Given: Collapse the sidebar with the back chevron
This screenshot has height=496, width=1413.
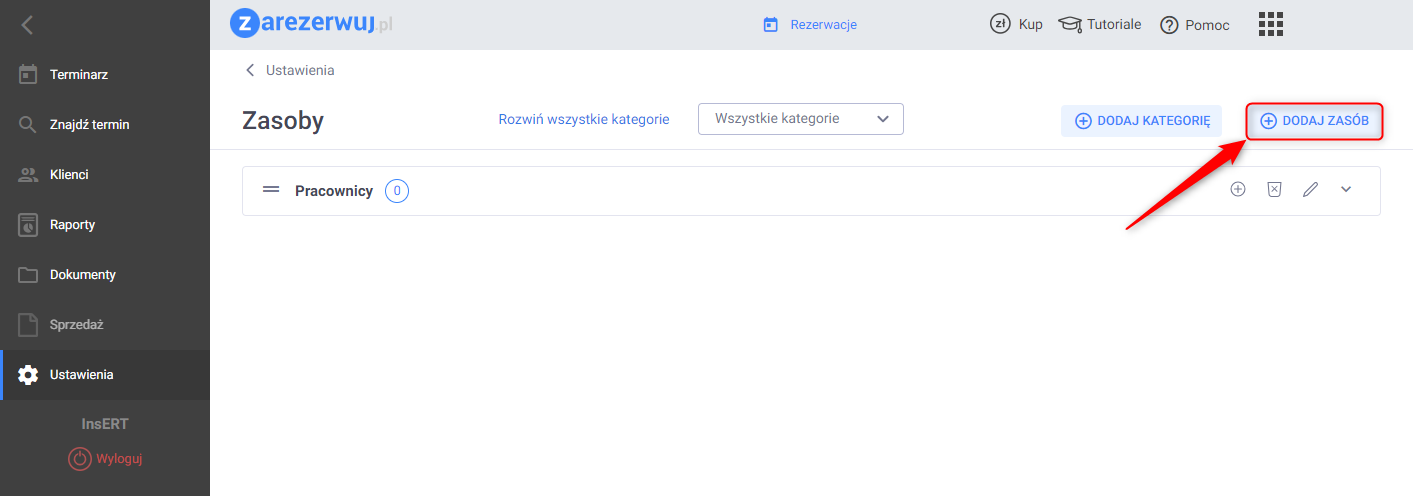Looking at the screenshot, I should pos(27,25).
